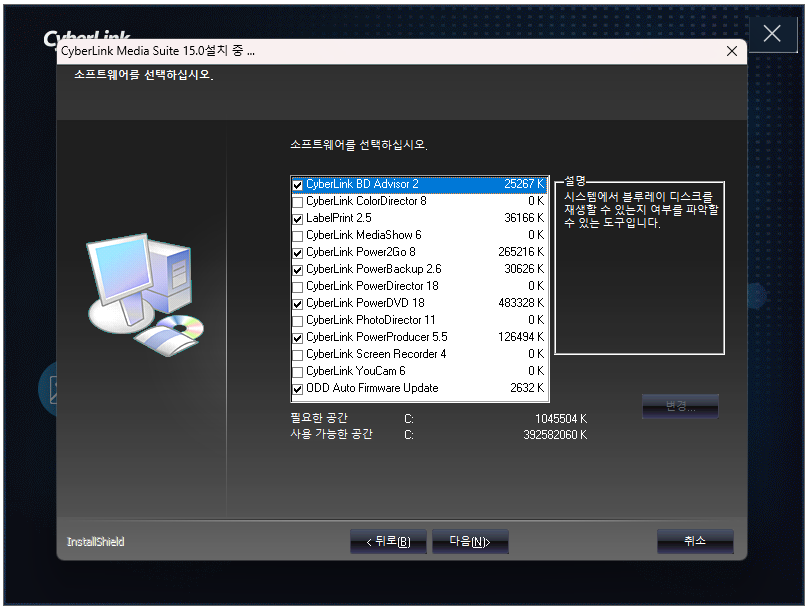
Task: Uncheck CyberLink PowerProducer 5.5
Action: pyautogui.click(x=296, y=338)
